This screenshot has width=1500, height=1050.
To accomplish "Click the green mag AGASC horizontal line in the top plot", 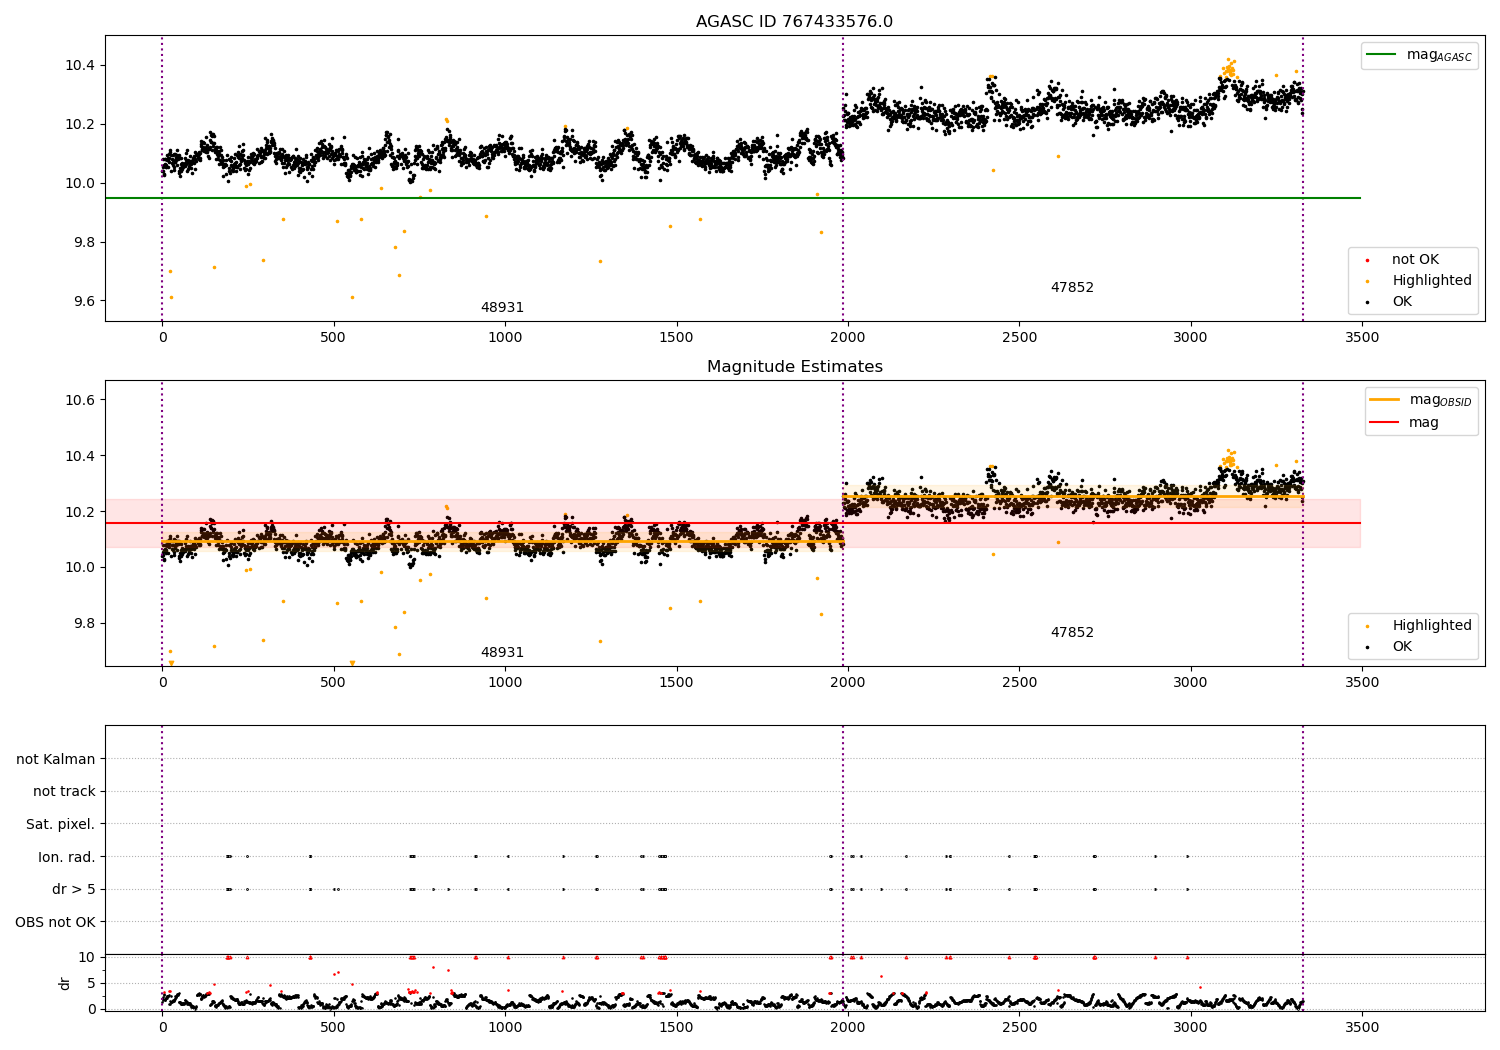I will point(733,198).
